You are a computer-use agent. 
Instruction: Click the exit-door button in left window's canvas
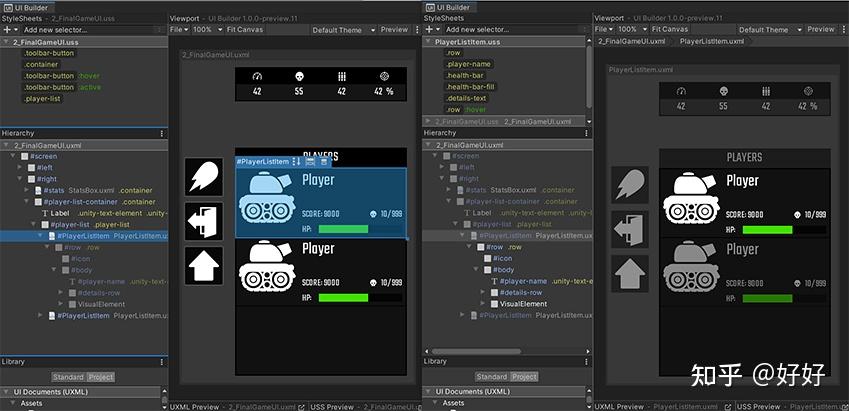click(204, 221)
